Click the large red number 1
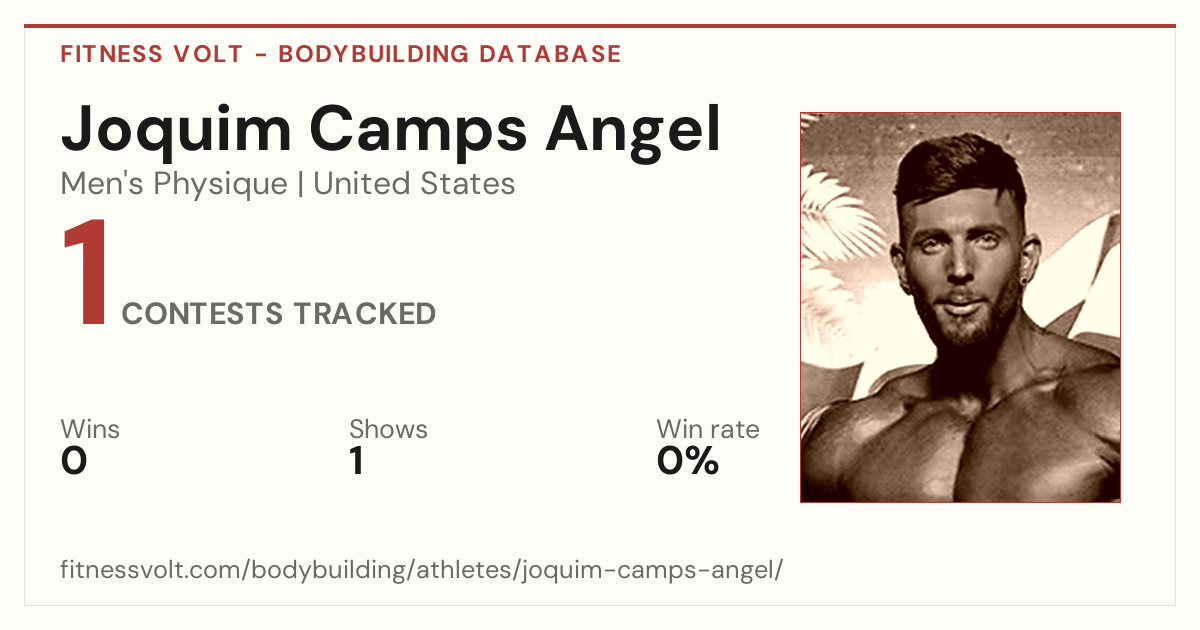The image size is (1200, 630). (x=85, y=274)
